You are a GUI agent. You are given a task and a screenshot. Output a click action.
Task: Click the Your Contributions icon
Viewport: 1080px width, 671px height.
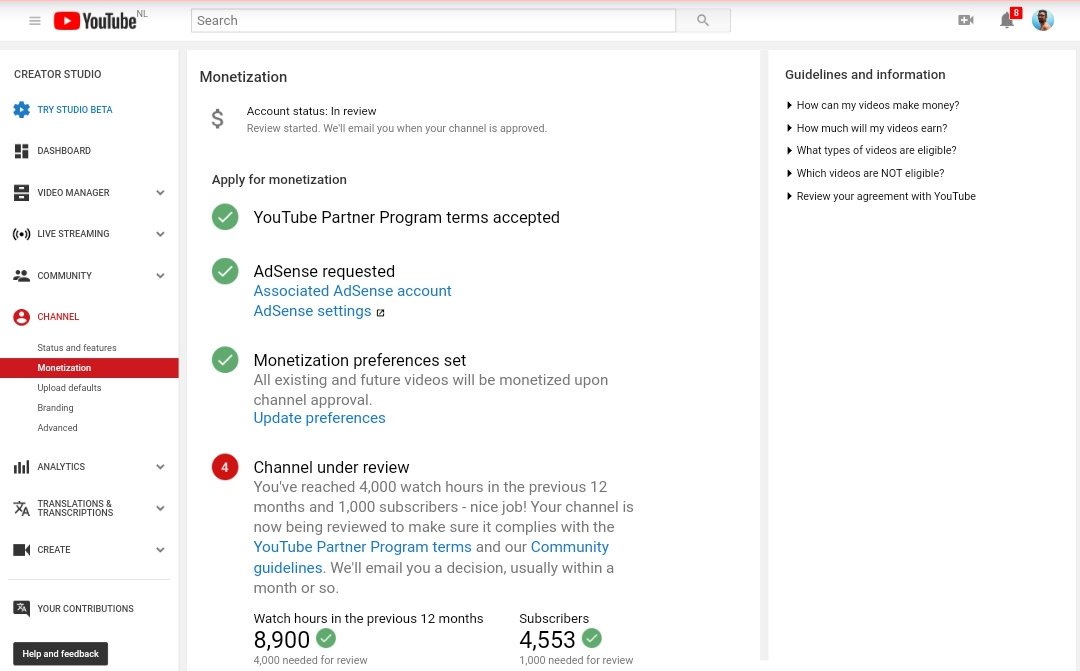coord(21,608)
